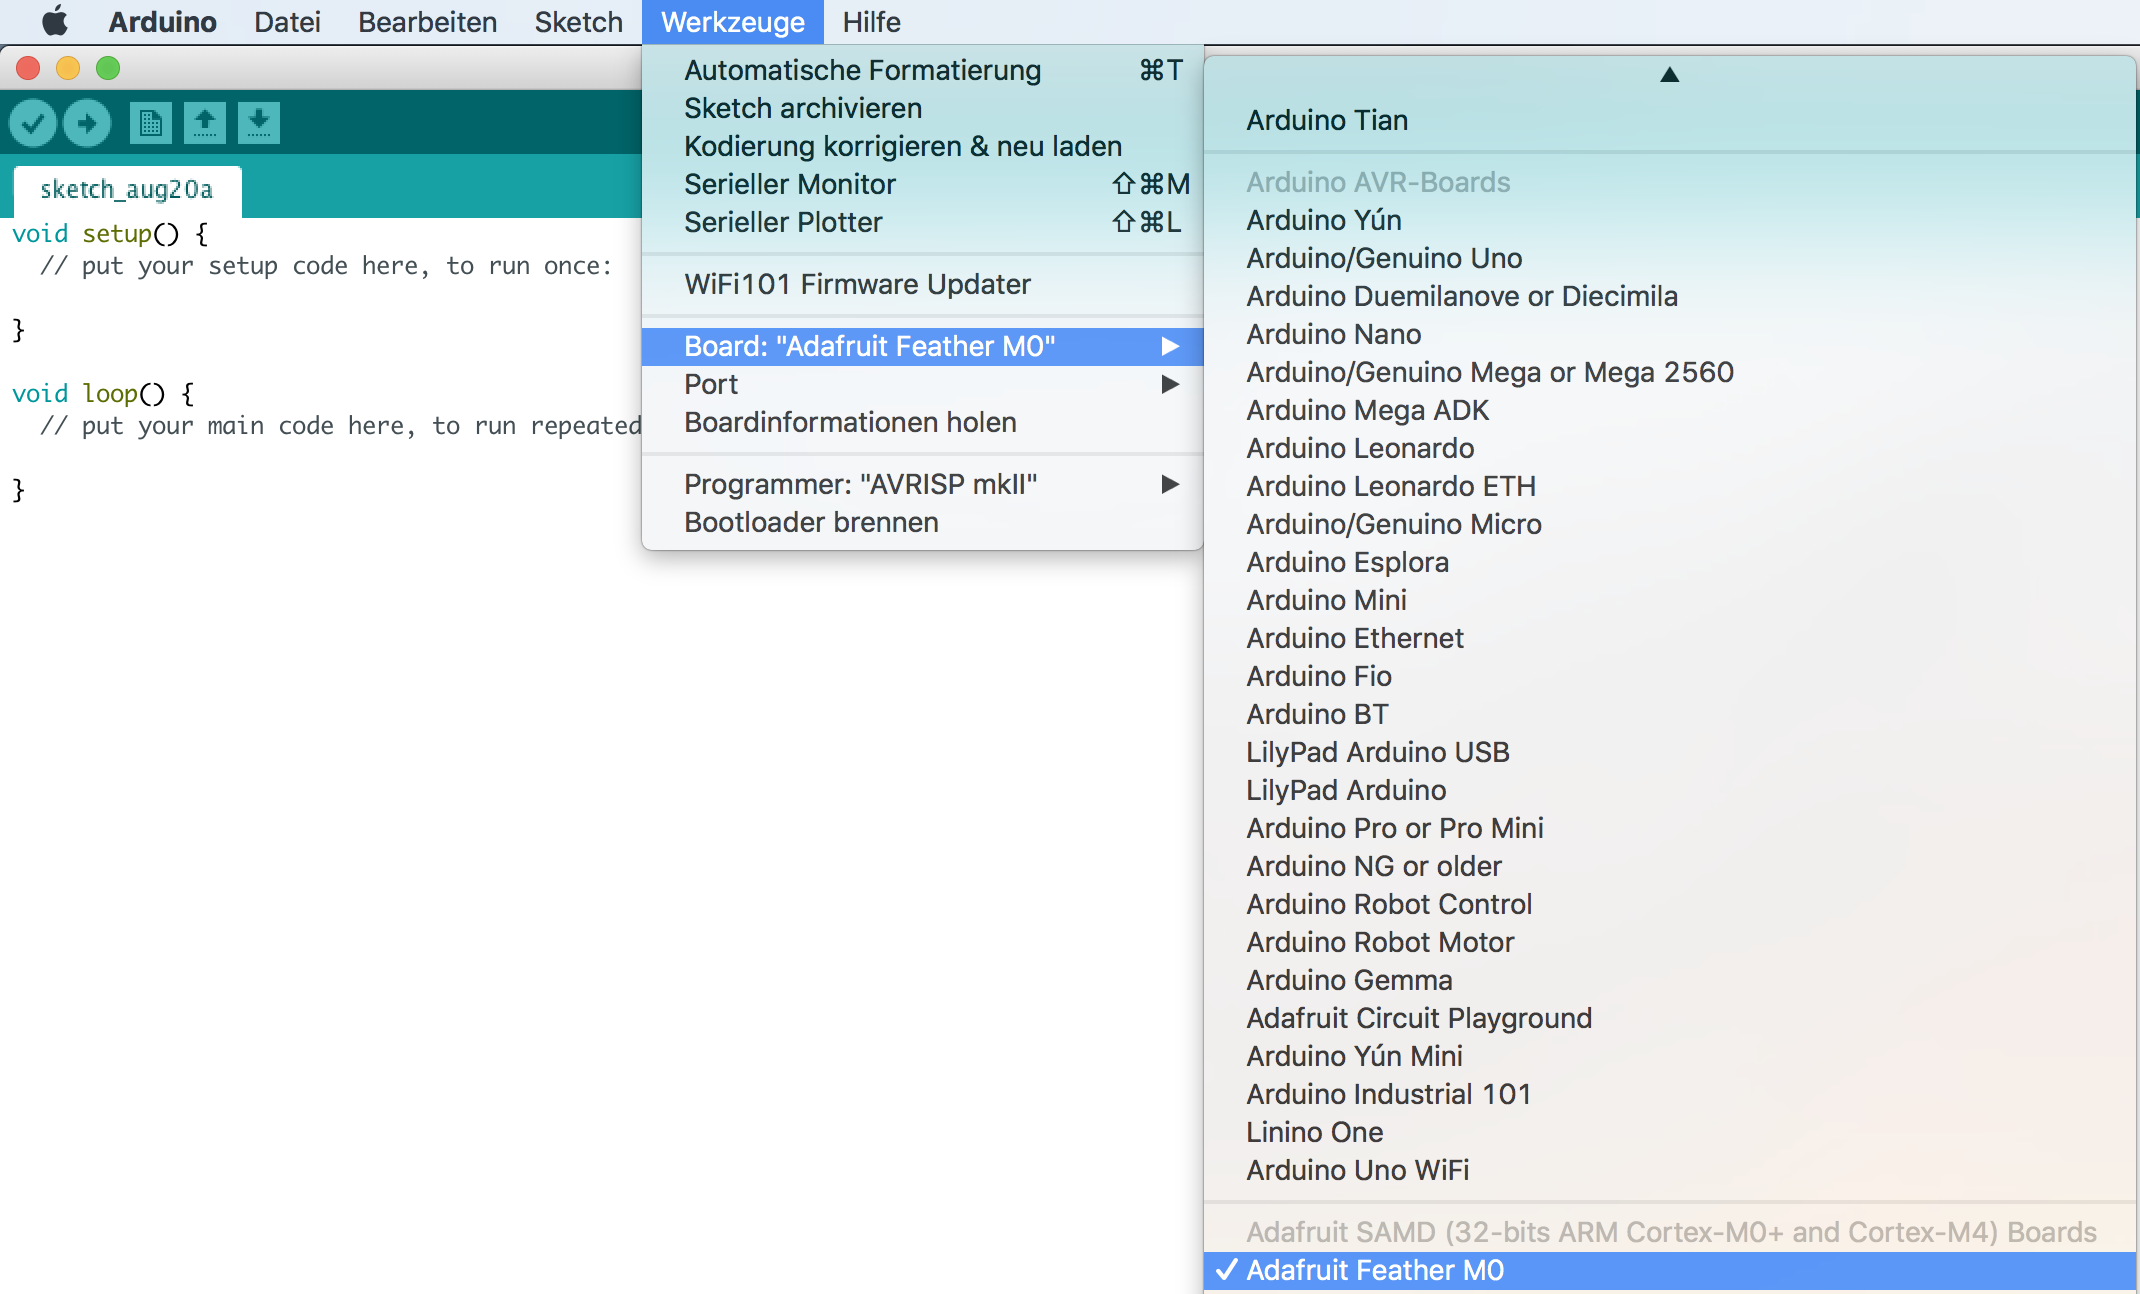Select Arduino NG or older
The height and width of the screenshot is (1294, 2140).
(1669, 866)
